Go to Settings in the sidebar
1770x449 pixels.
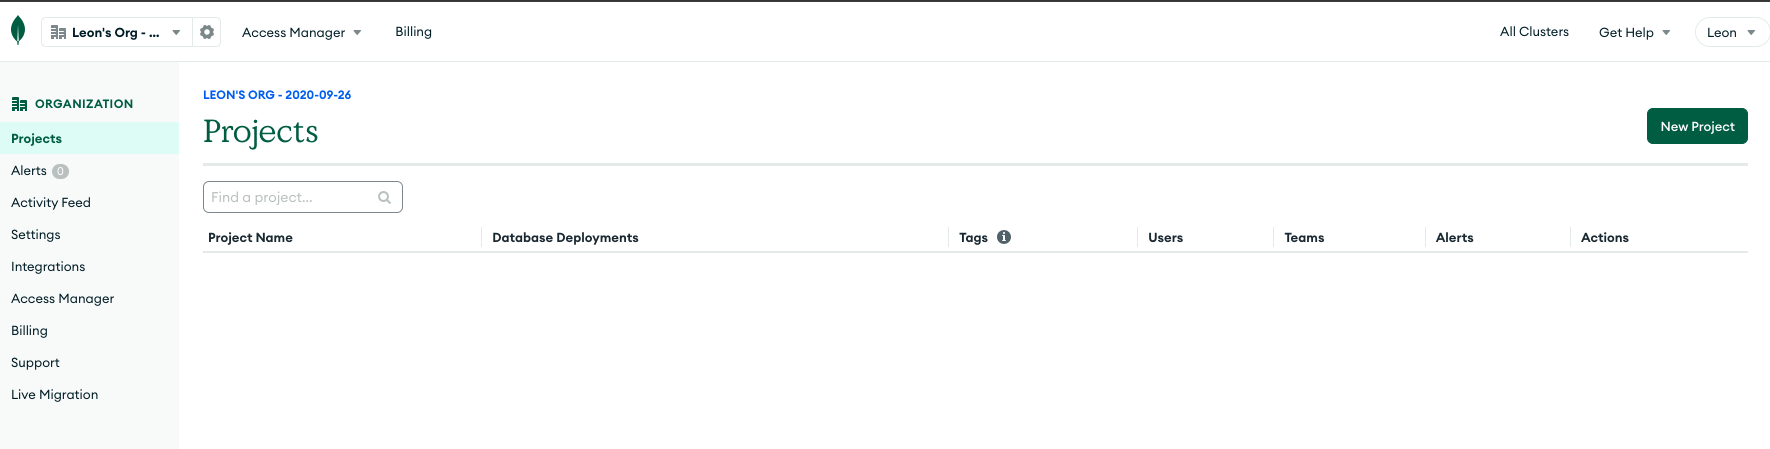(x=36, y=234)
